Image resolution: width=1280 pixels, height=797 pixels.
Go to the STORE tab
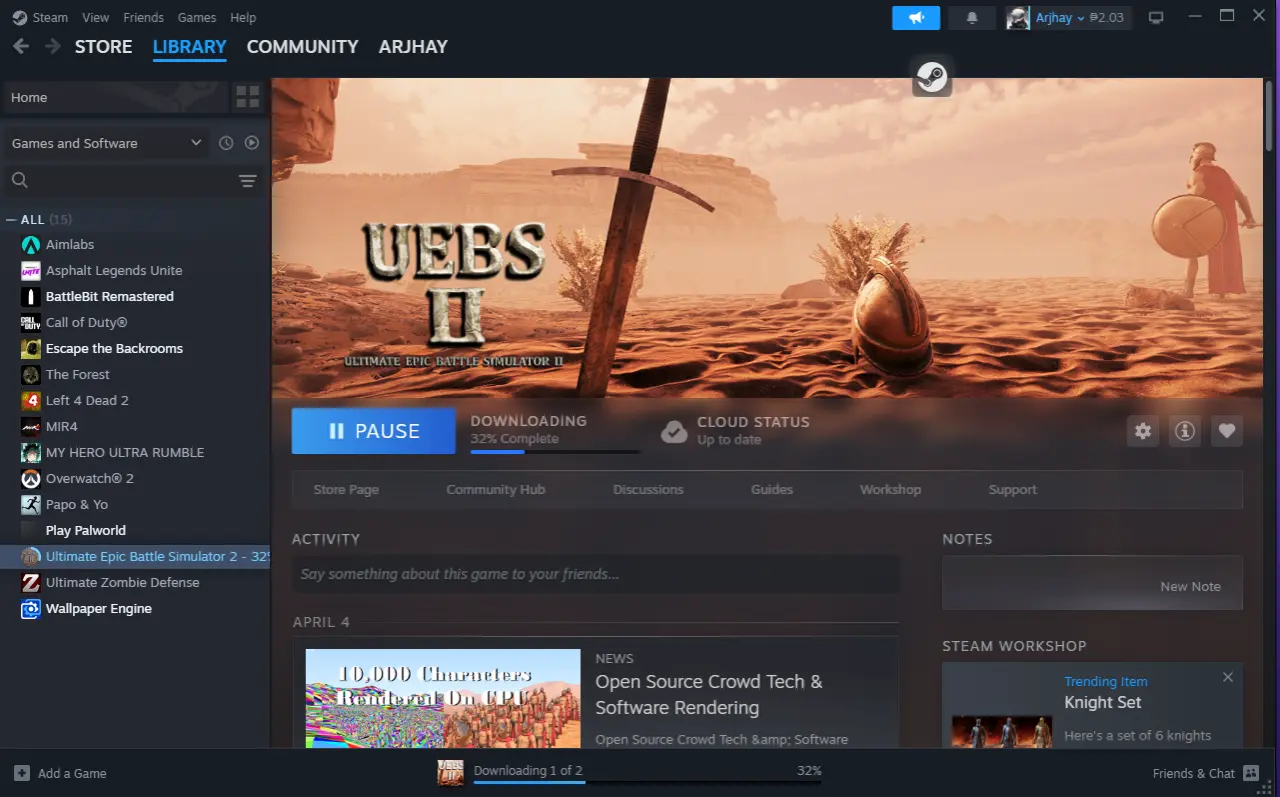tap(103, 47)
